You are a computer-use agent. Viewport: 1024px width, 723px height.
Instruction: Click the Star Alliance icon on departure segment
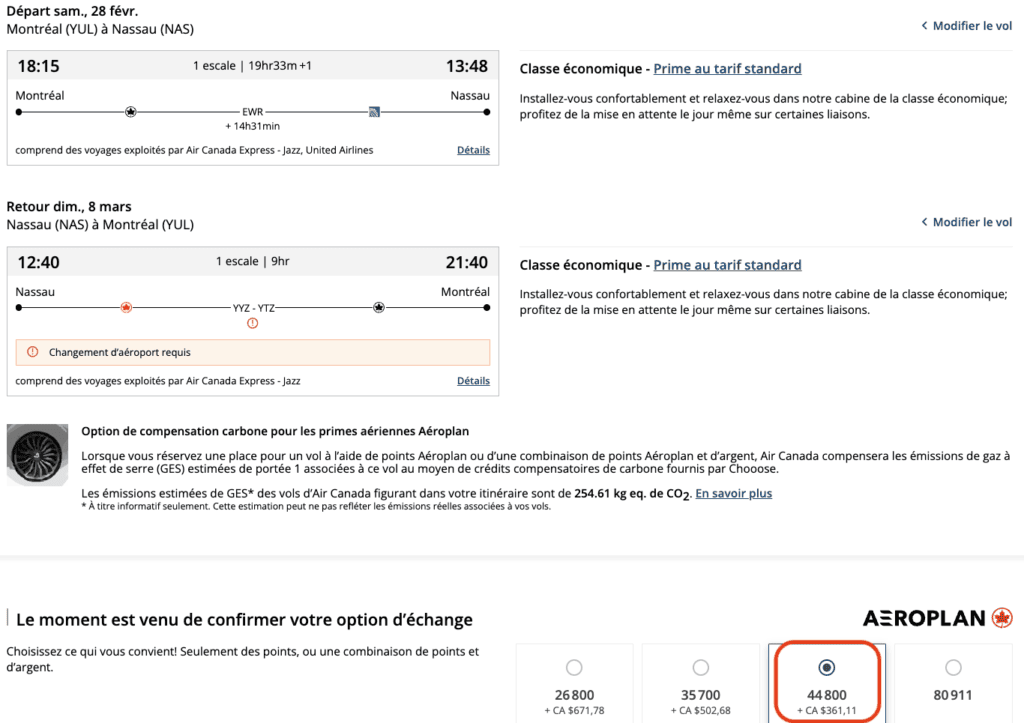(x=130, y=111)
